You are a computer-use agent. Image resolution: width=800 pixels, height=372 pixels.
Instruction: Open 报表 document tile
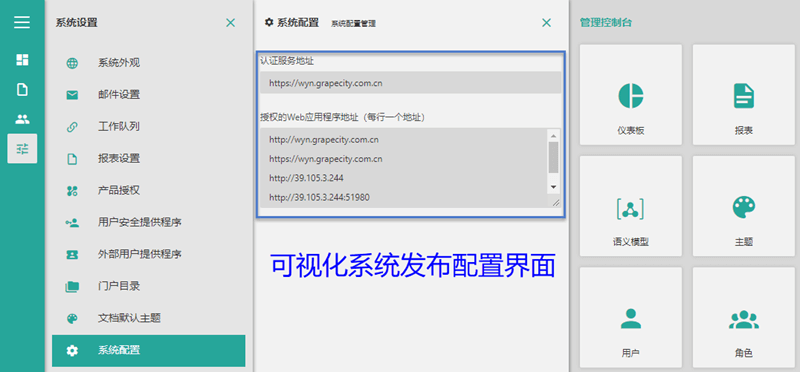743,95
